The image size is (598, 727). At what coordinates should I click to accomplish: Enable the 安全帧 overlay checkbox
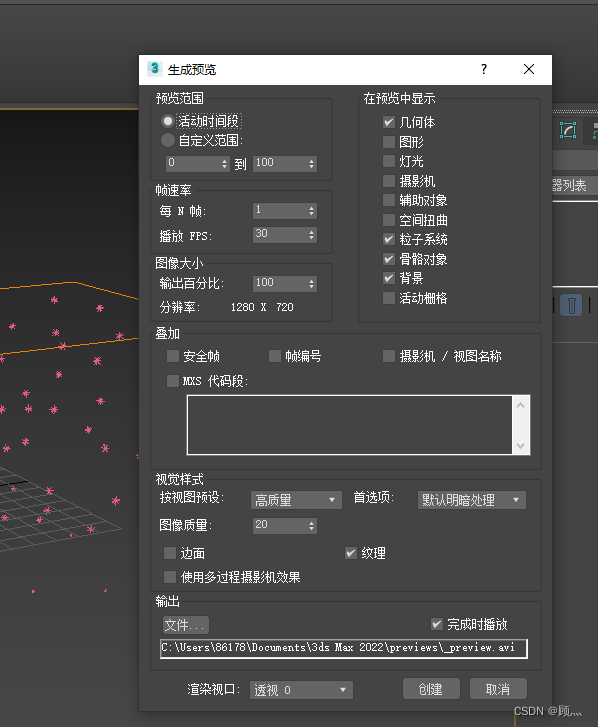(173, 356)
